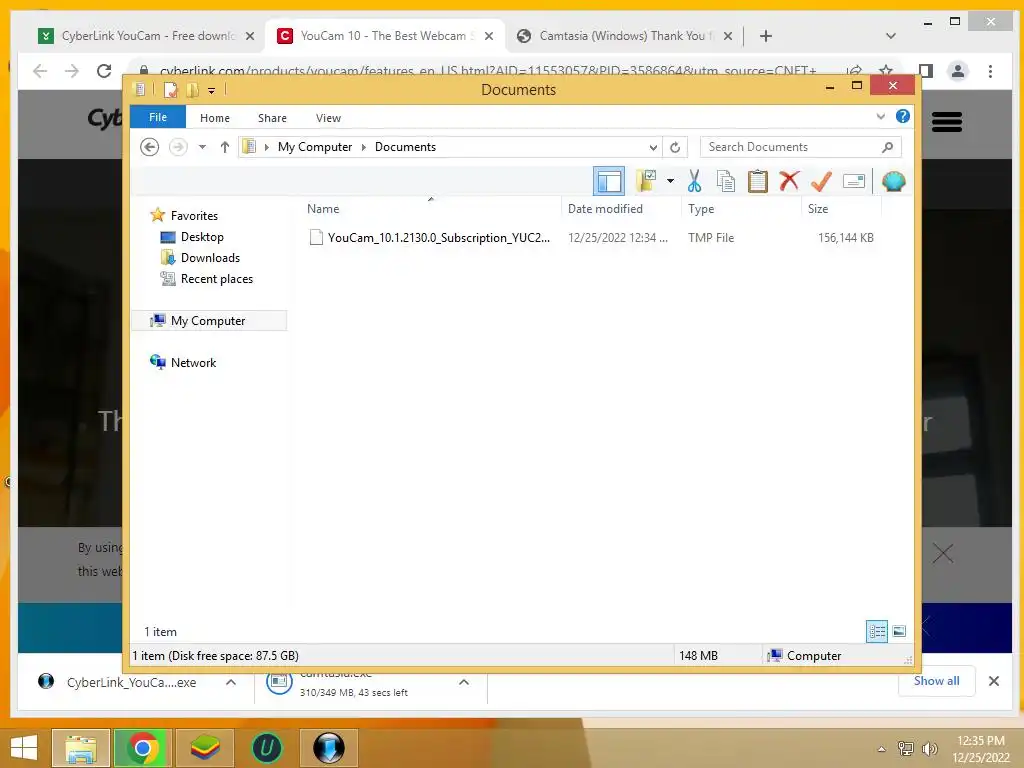Click My Computer in address breadcrumb
1024x768 pixels.
[x=315, y=147]
